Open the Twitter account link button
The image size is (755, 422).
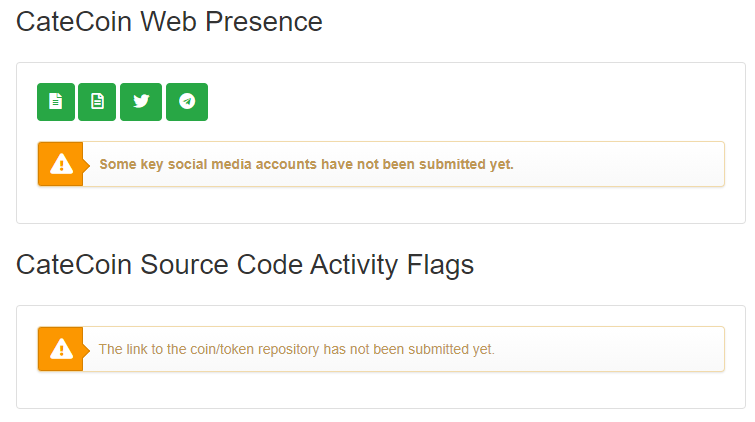pos(141,102)
